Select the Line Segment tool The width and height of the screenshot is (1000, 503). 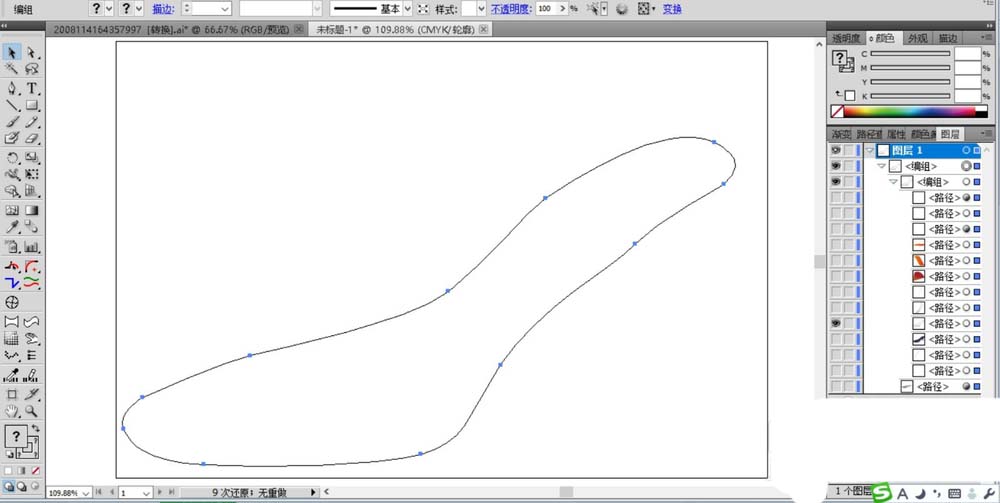[12, 105]
